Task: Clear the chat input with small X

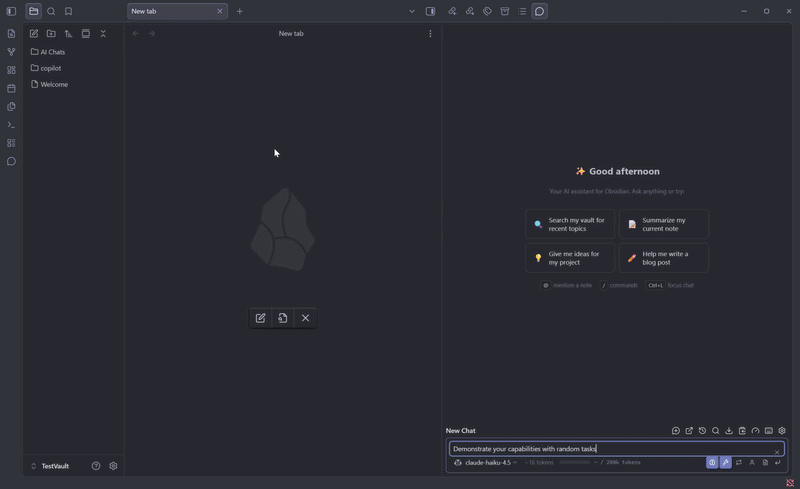Action: pyautogui.click(x=777, y=452)
